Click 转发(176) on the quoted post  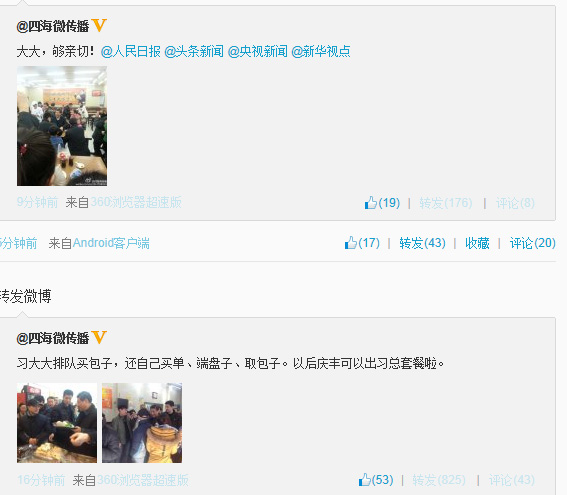pyautogui.click(x=446, y=203)
